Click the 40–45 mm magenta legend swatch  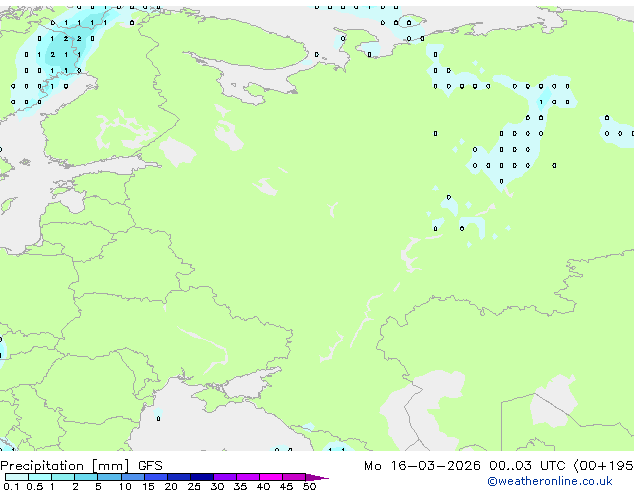coord(271,477)
